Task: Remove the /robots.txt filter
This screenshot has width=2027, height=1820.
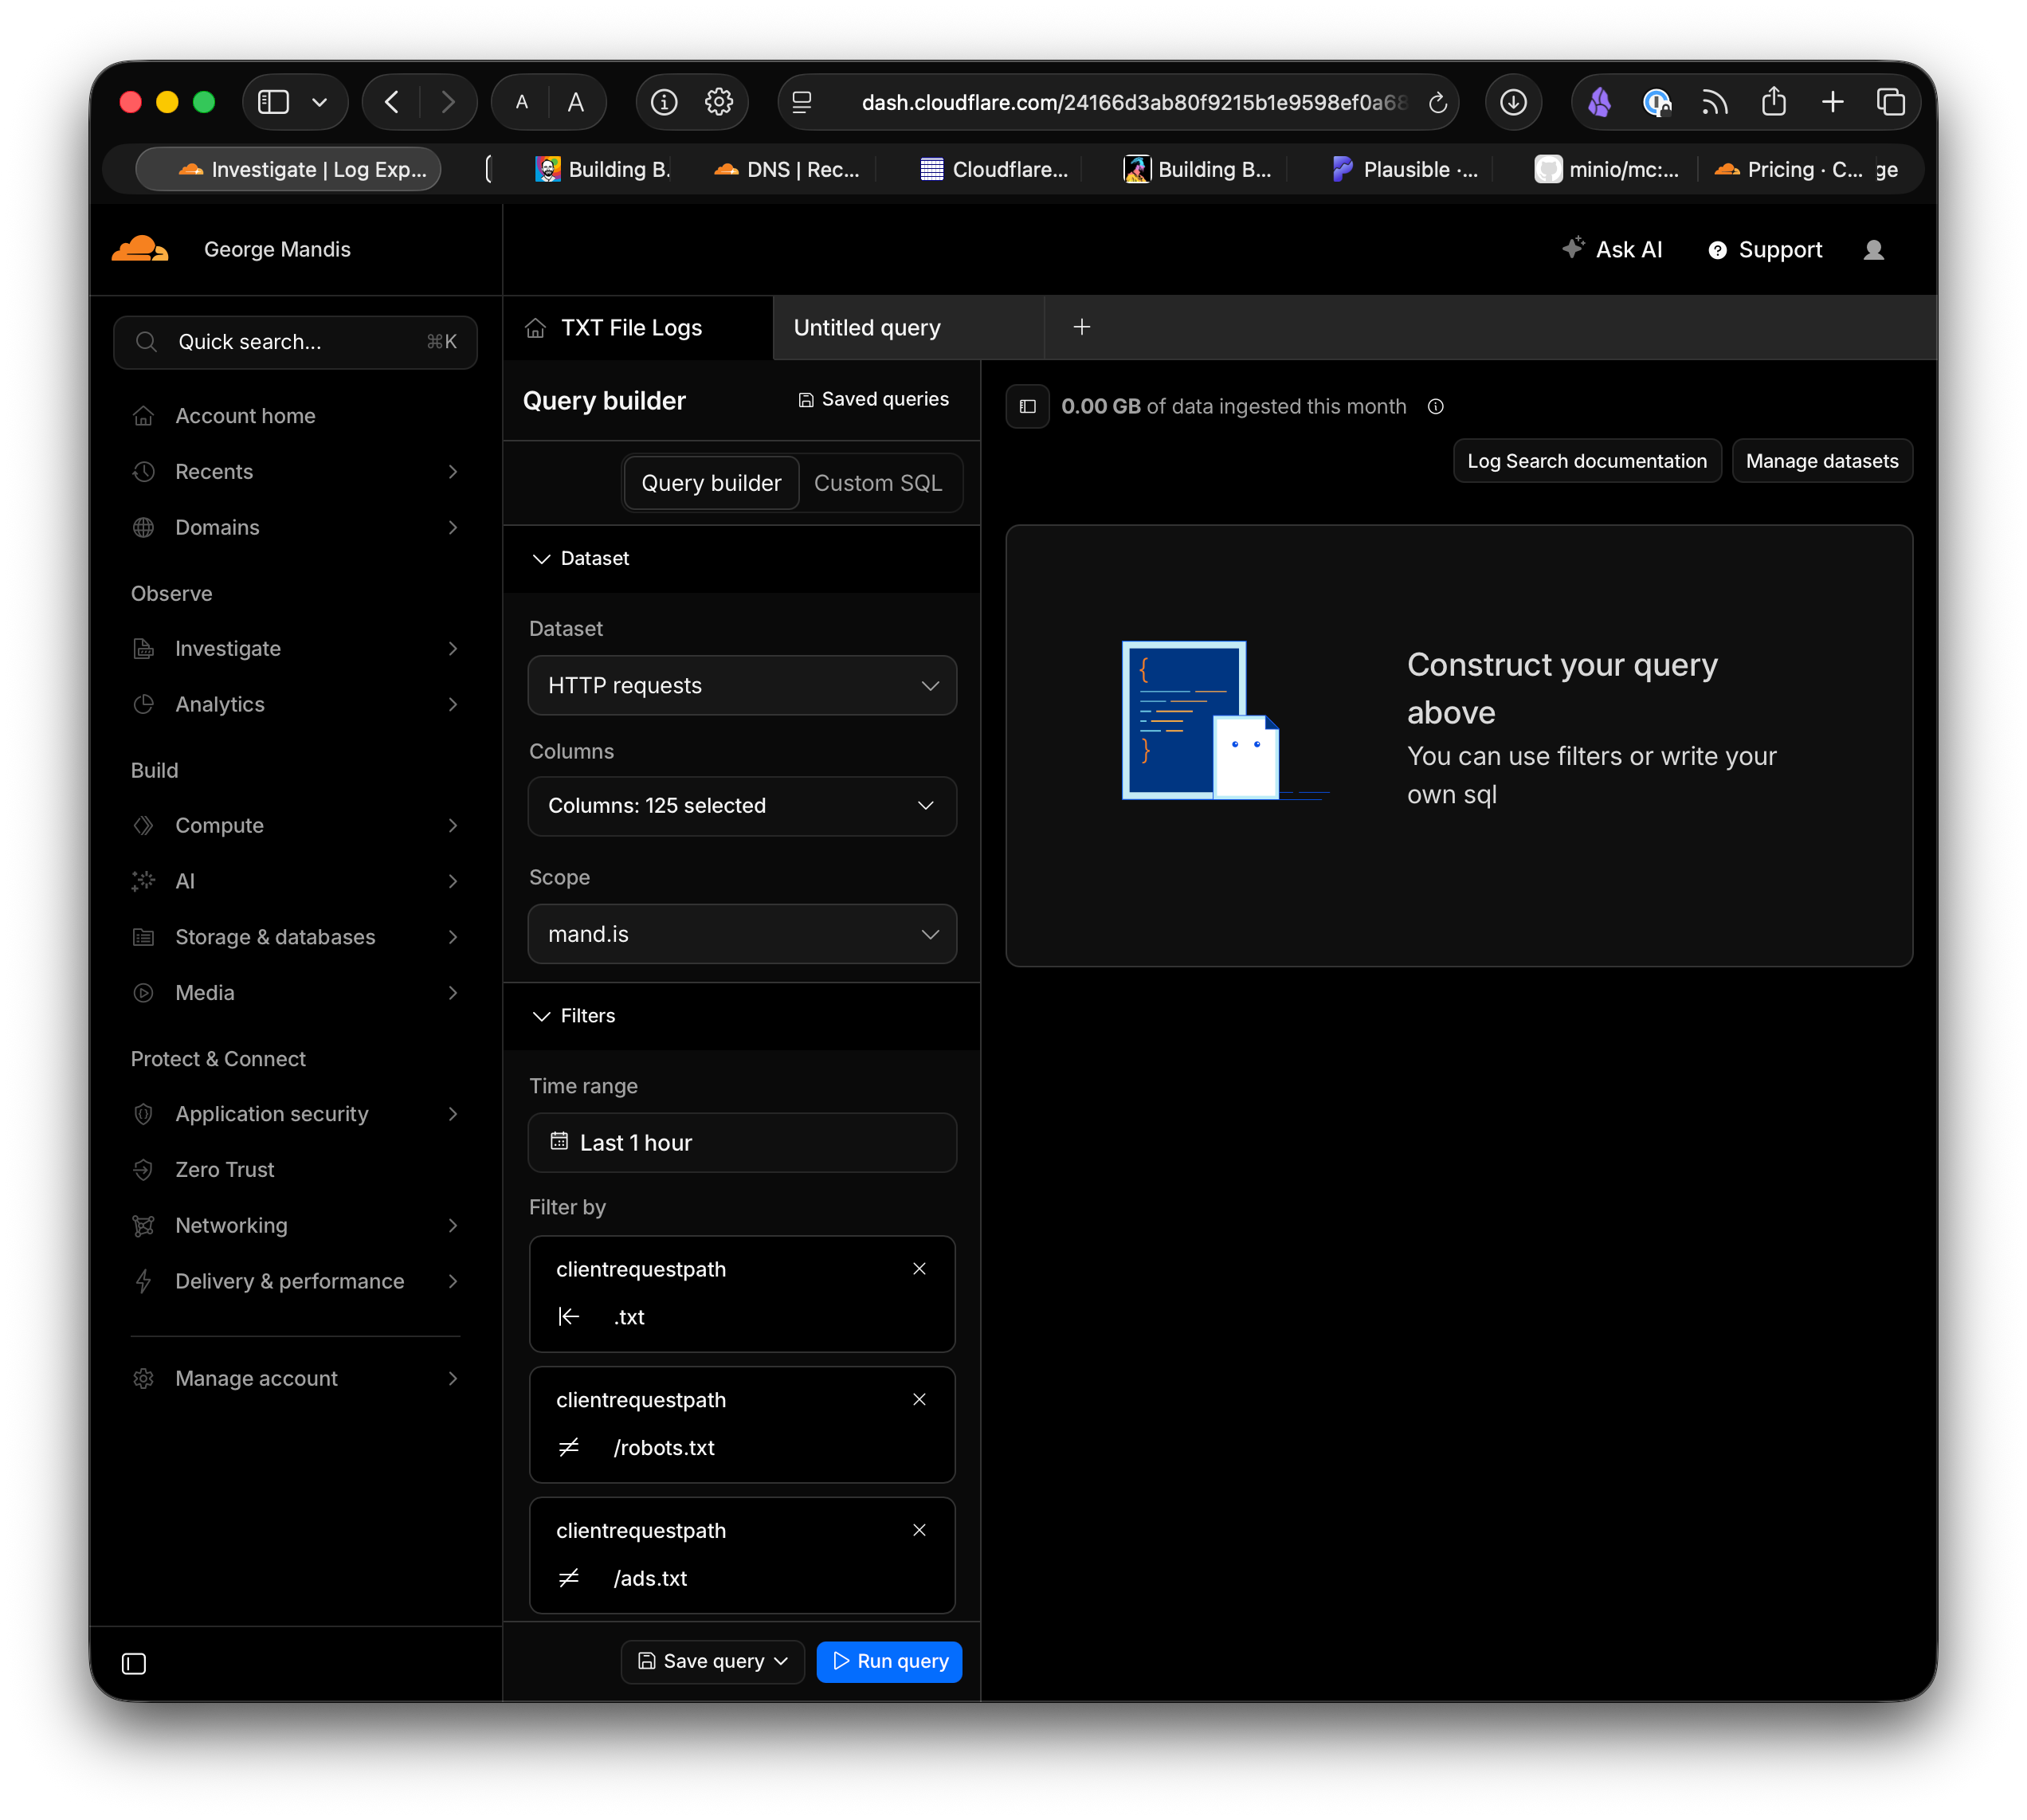Action: pos(919,1399)
